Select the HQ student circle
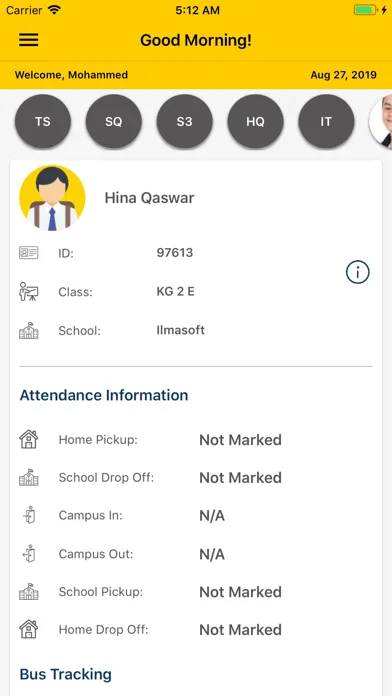This screenshot has width=392, height=696. click(255, 121)
